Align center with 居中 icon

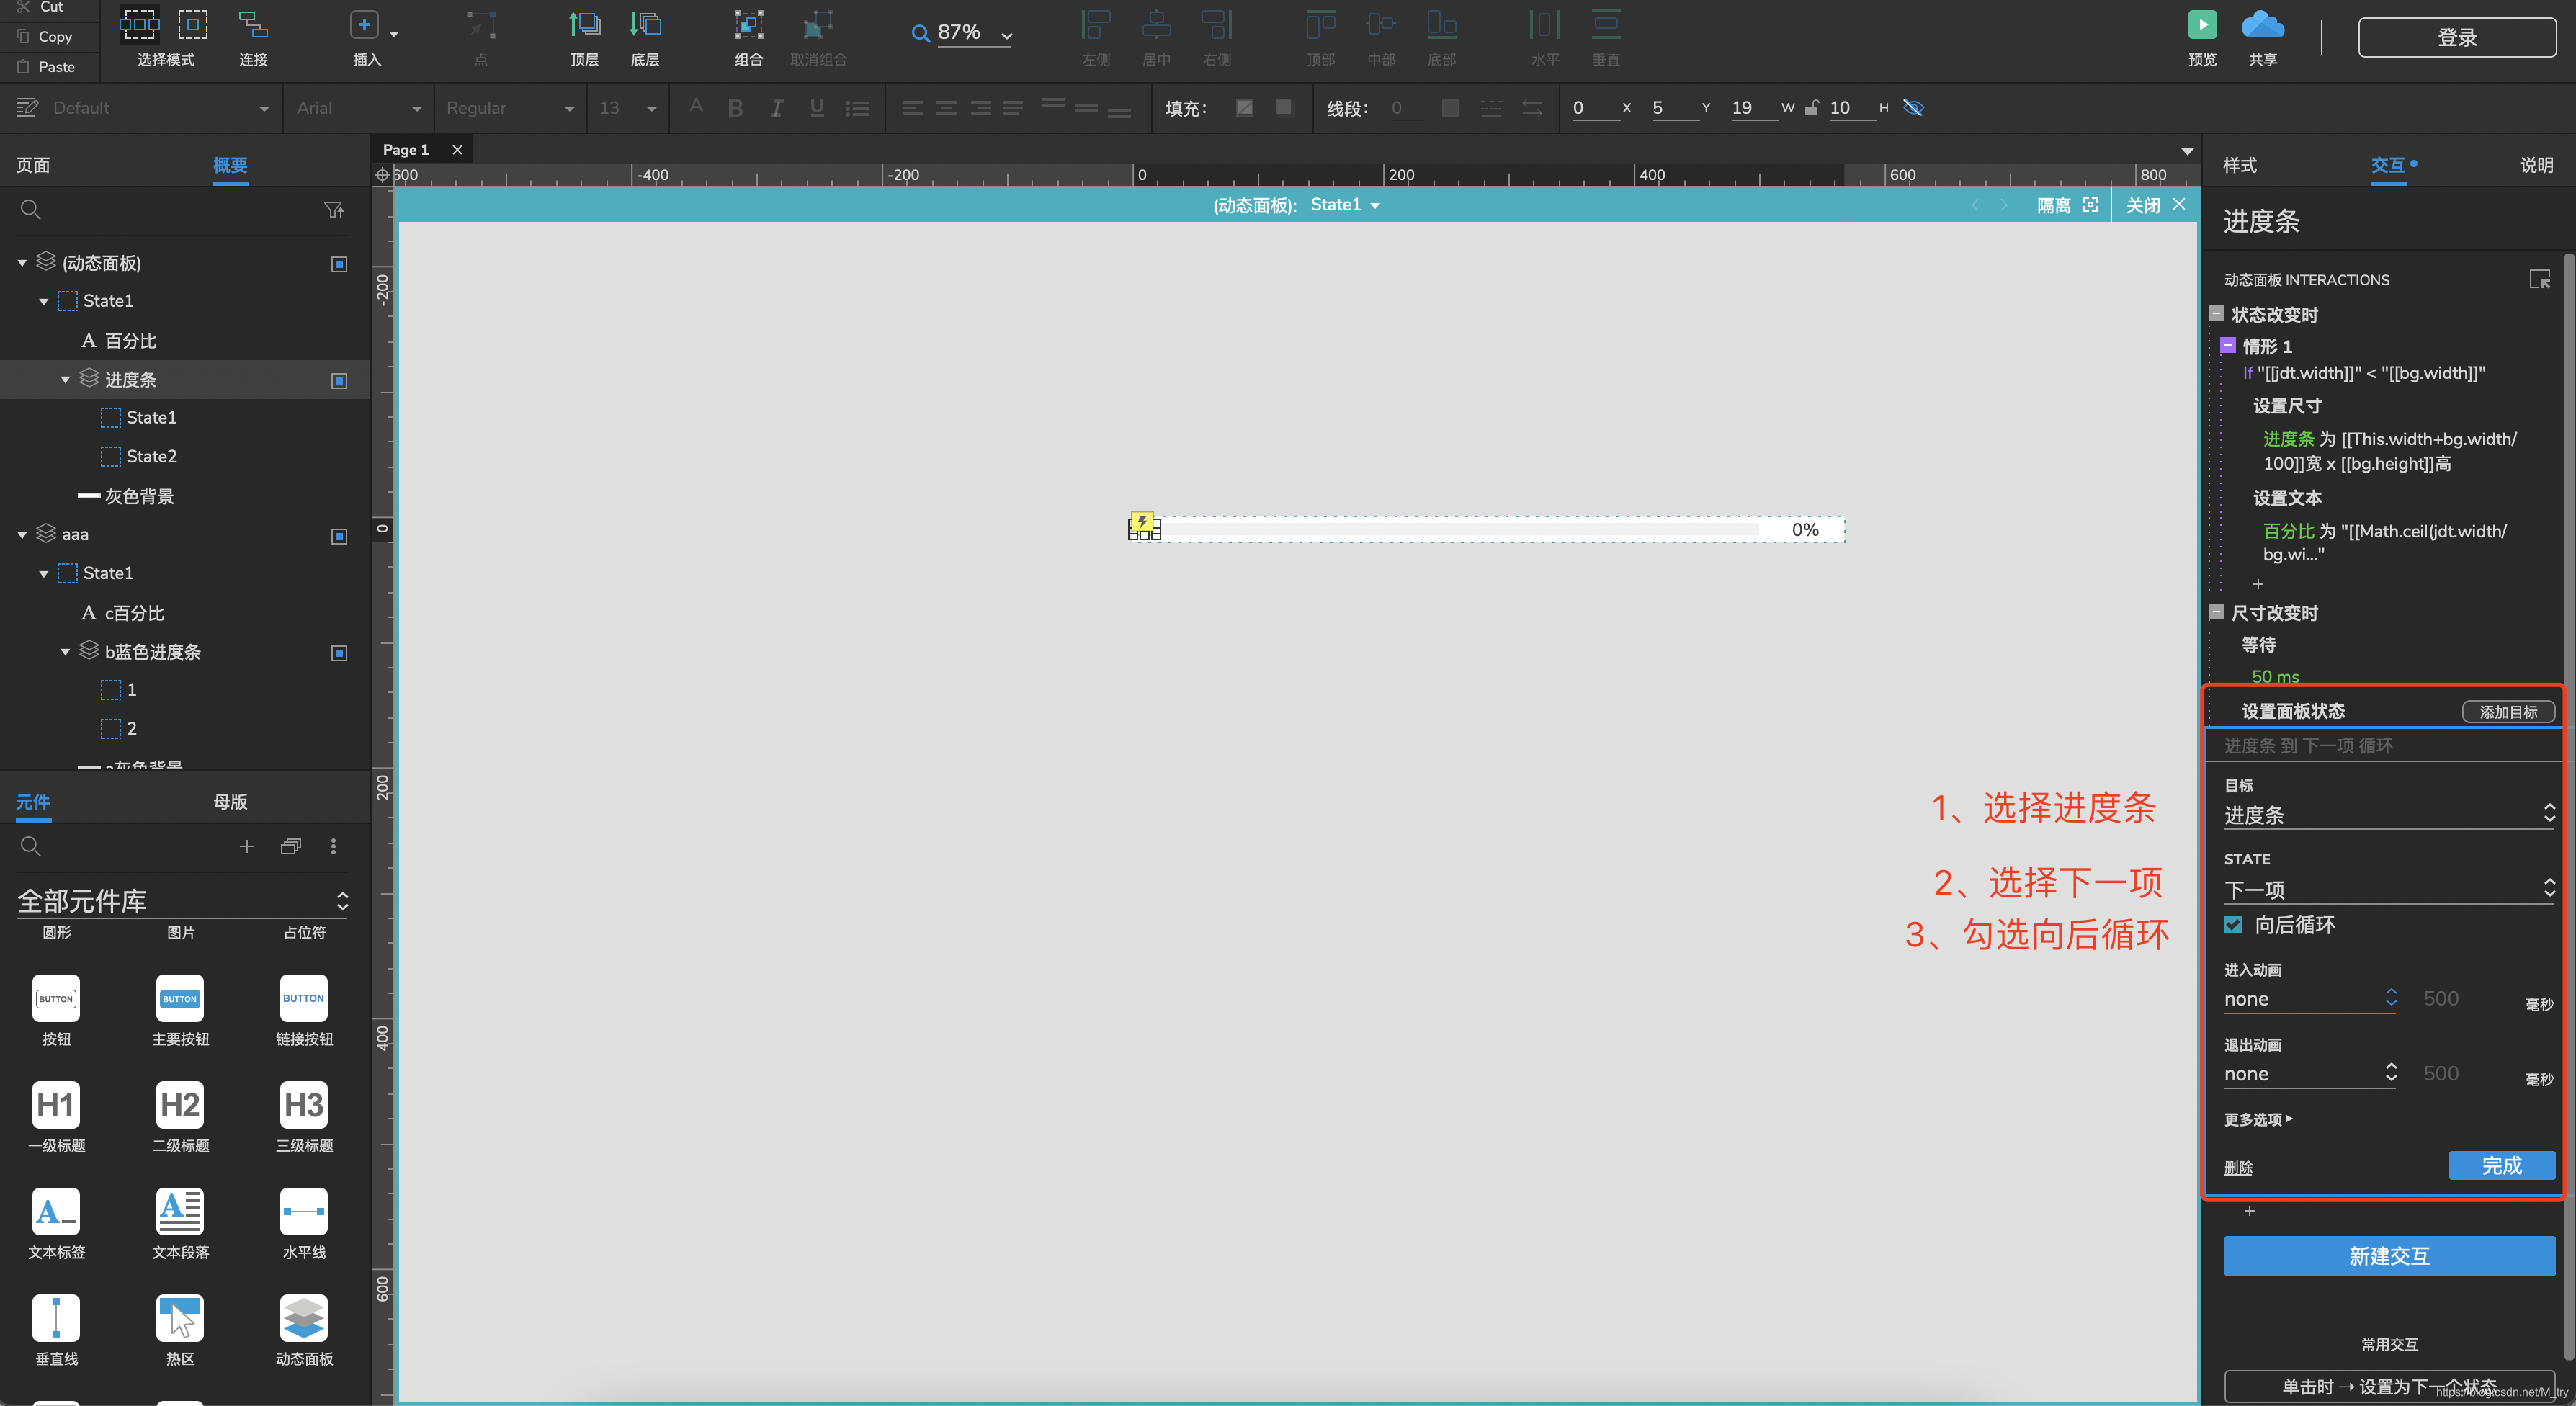point(1156,24)
